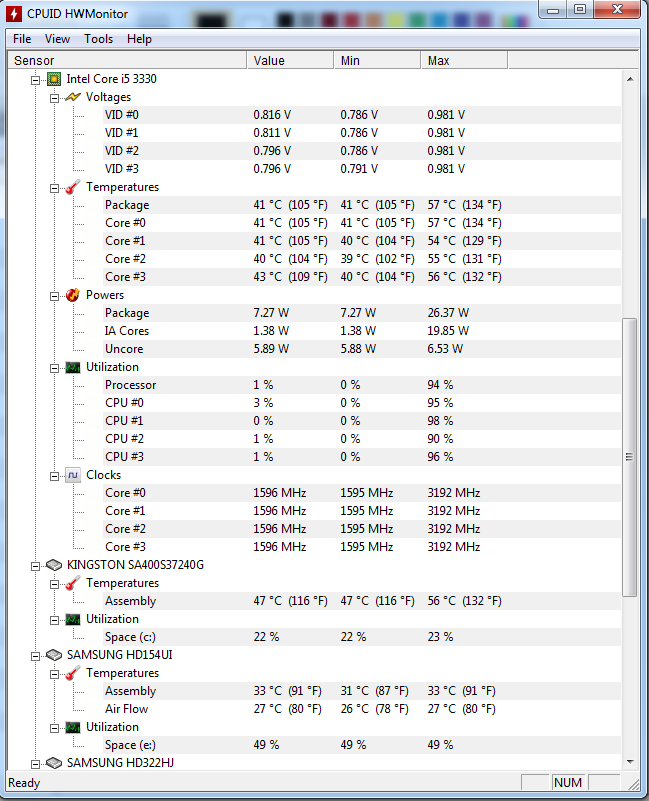Image resolution: width=649 pixels, height=801 pixels.
Task: Click the SAMSUNG HD154UI drive icon
Action: pos(54,655)
